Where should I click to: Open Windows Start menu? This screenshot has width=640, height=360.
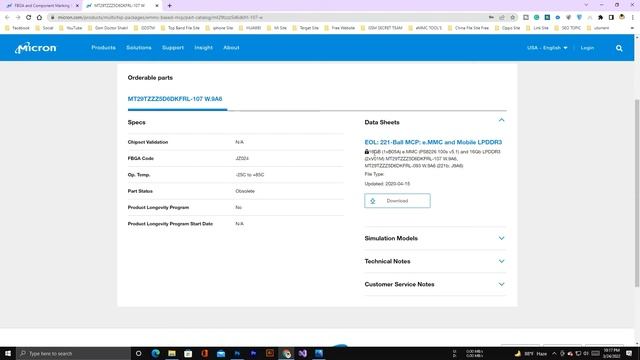click(x=8, y=353)
